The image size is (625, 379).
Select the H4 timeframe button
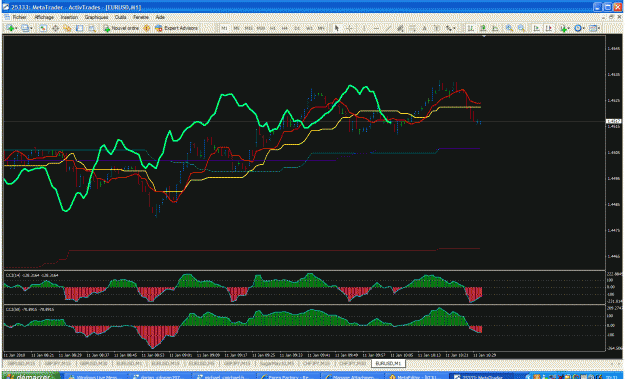coord(285,28)
